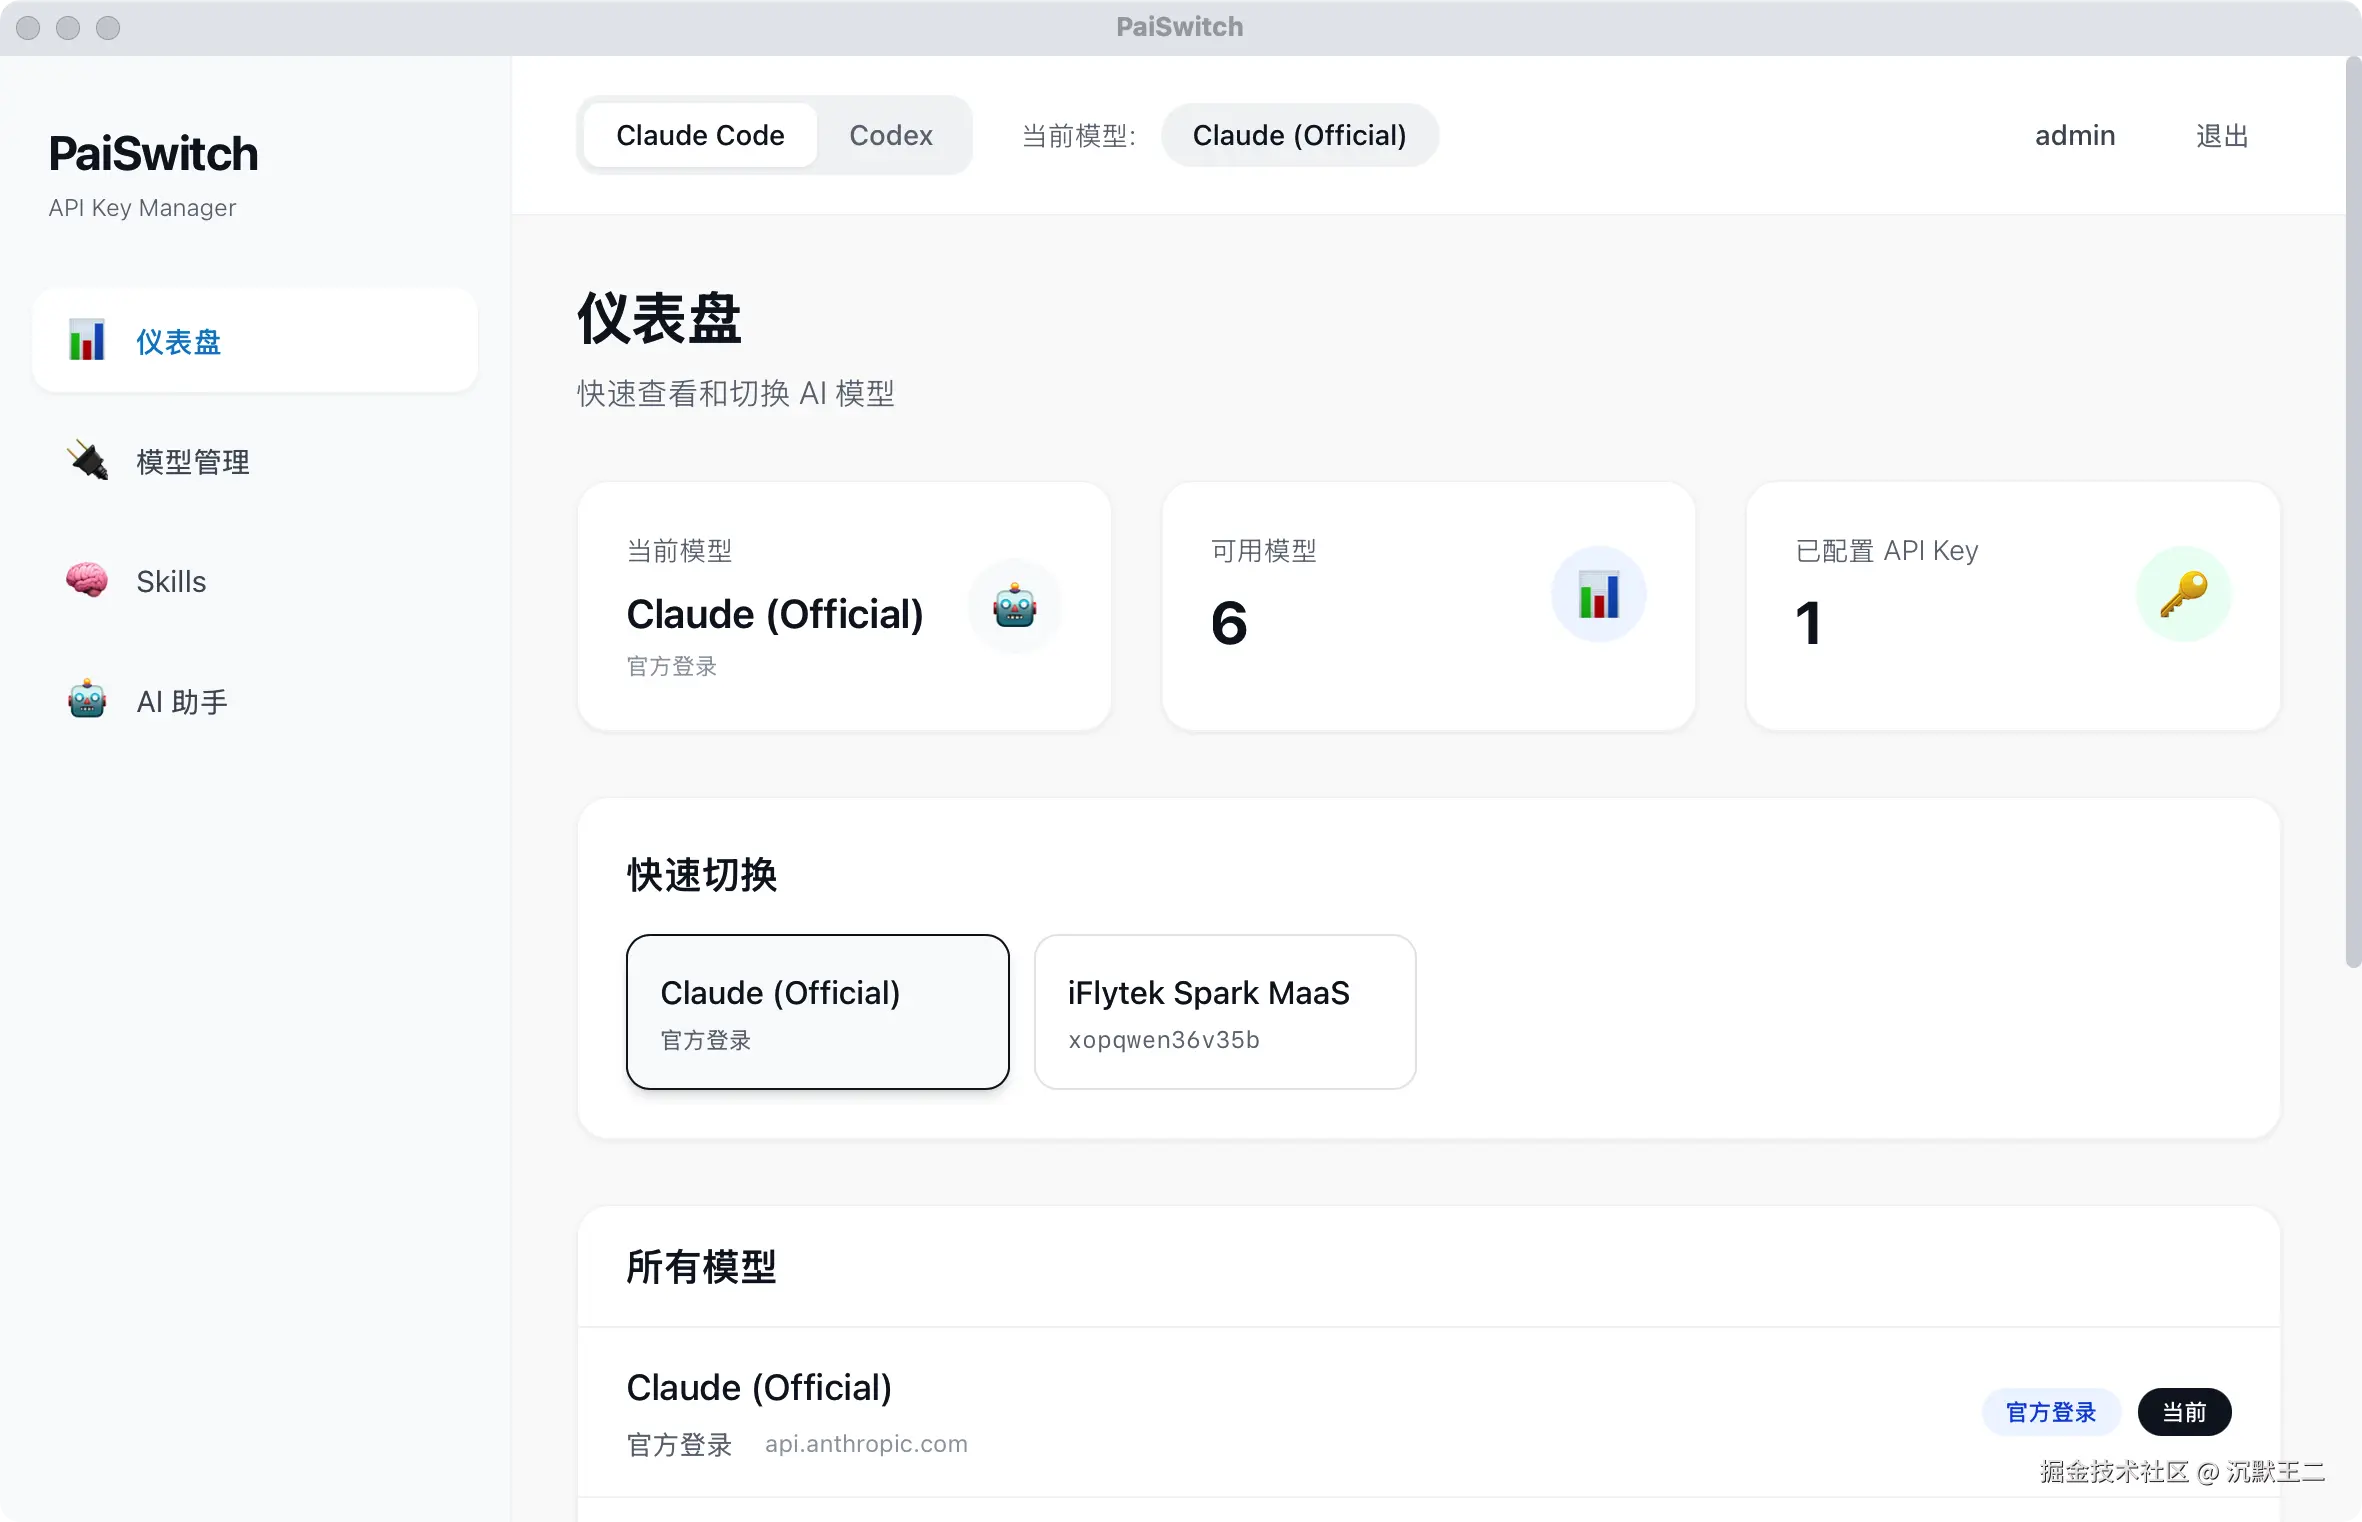Click the 仪表盘 page heading
This screenshot has height=1522, width=2362.
point(659,319)
